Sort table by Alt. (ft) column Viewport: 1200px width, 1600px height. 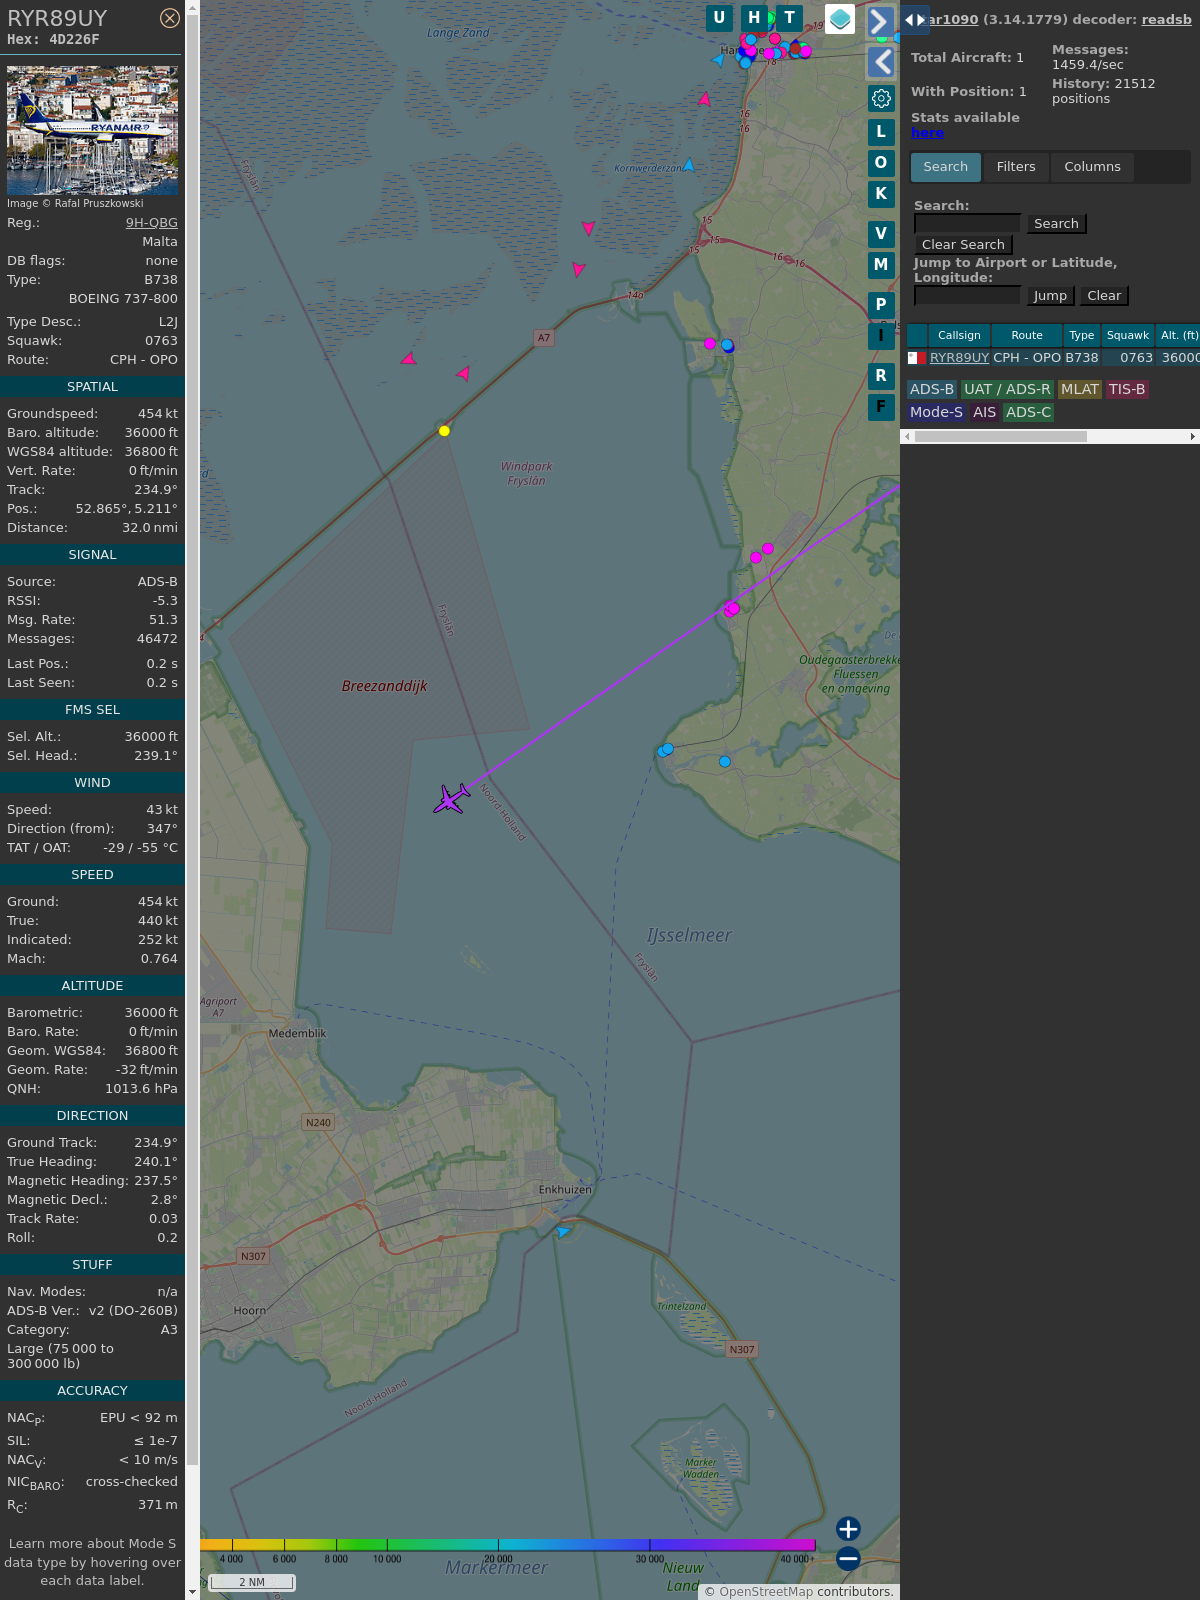[x=1178, y=336]
